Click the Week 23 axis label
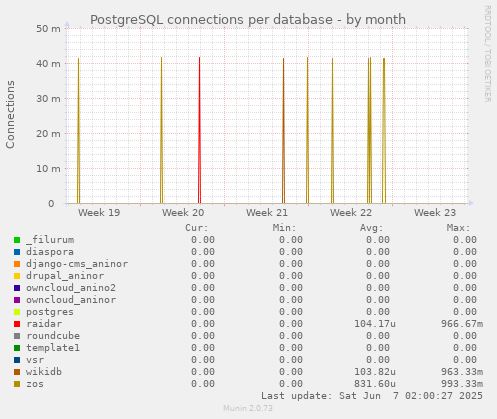This screenshot has width=497, height=419. pos(435,213)
